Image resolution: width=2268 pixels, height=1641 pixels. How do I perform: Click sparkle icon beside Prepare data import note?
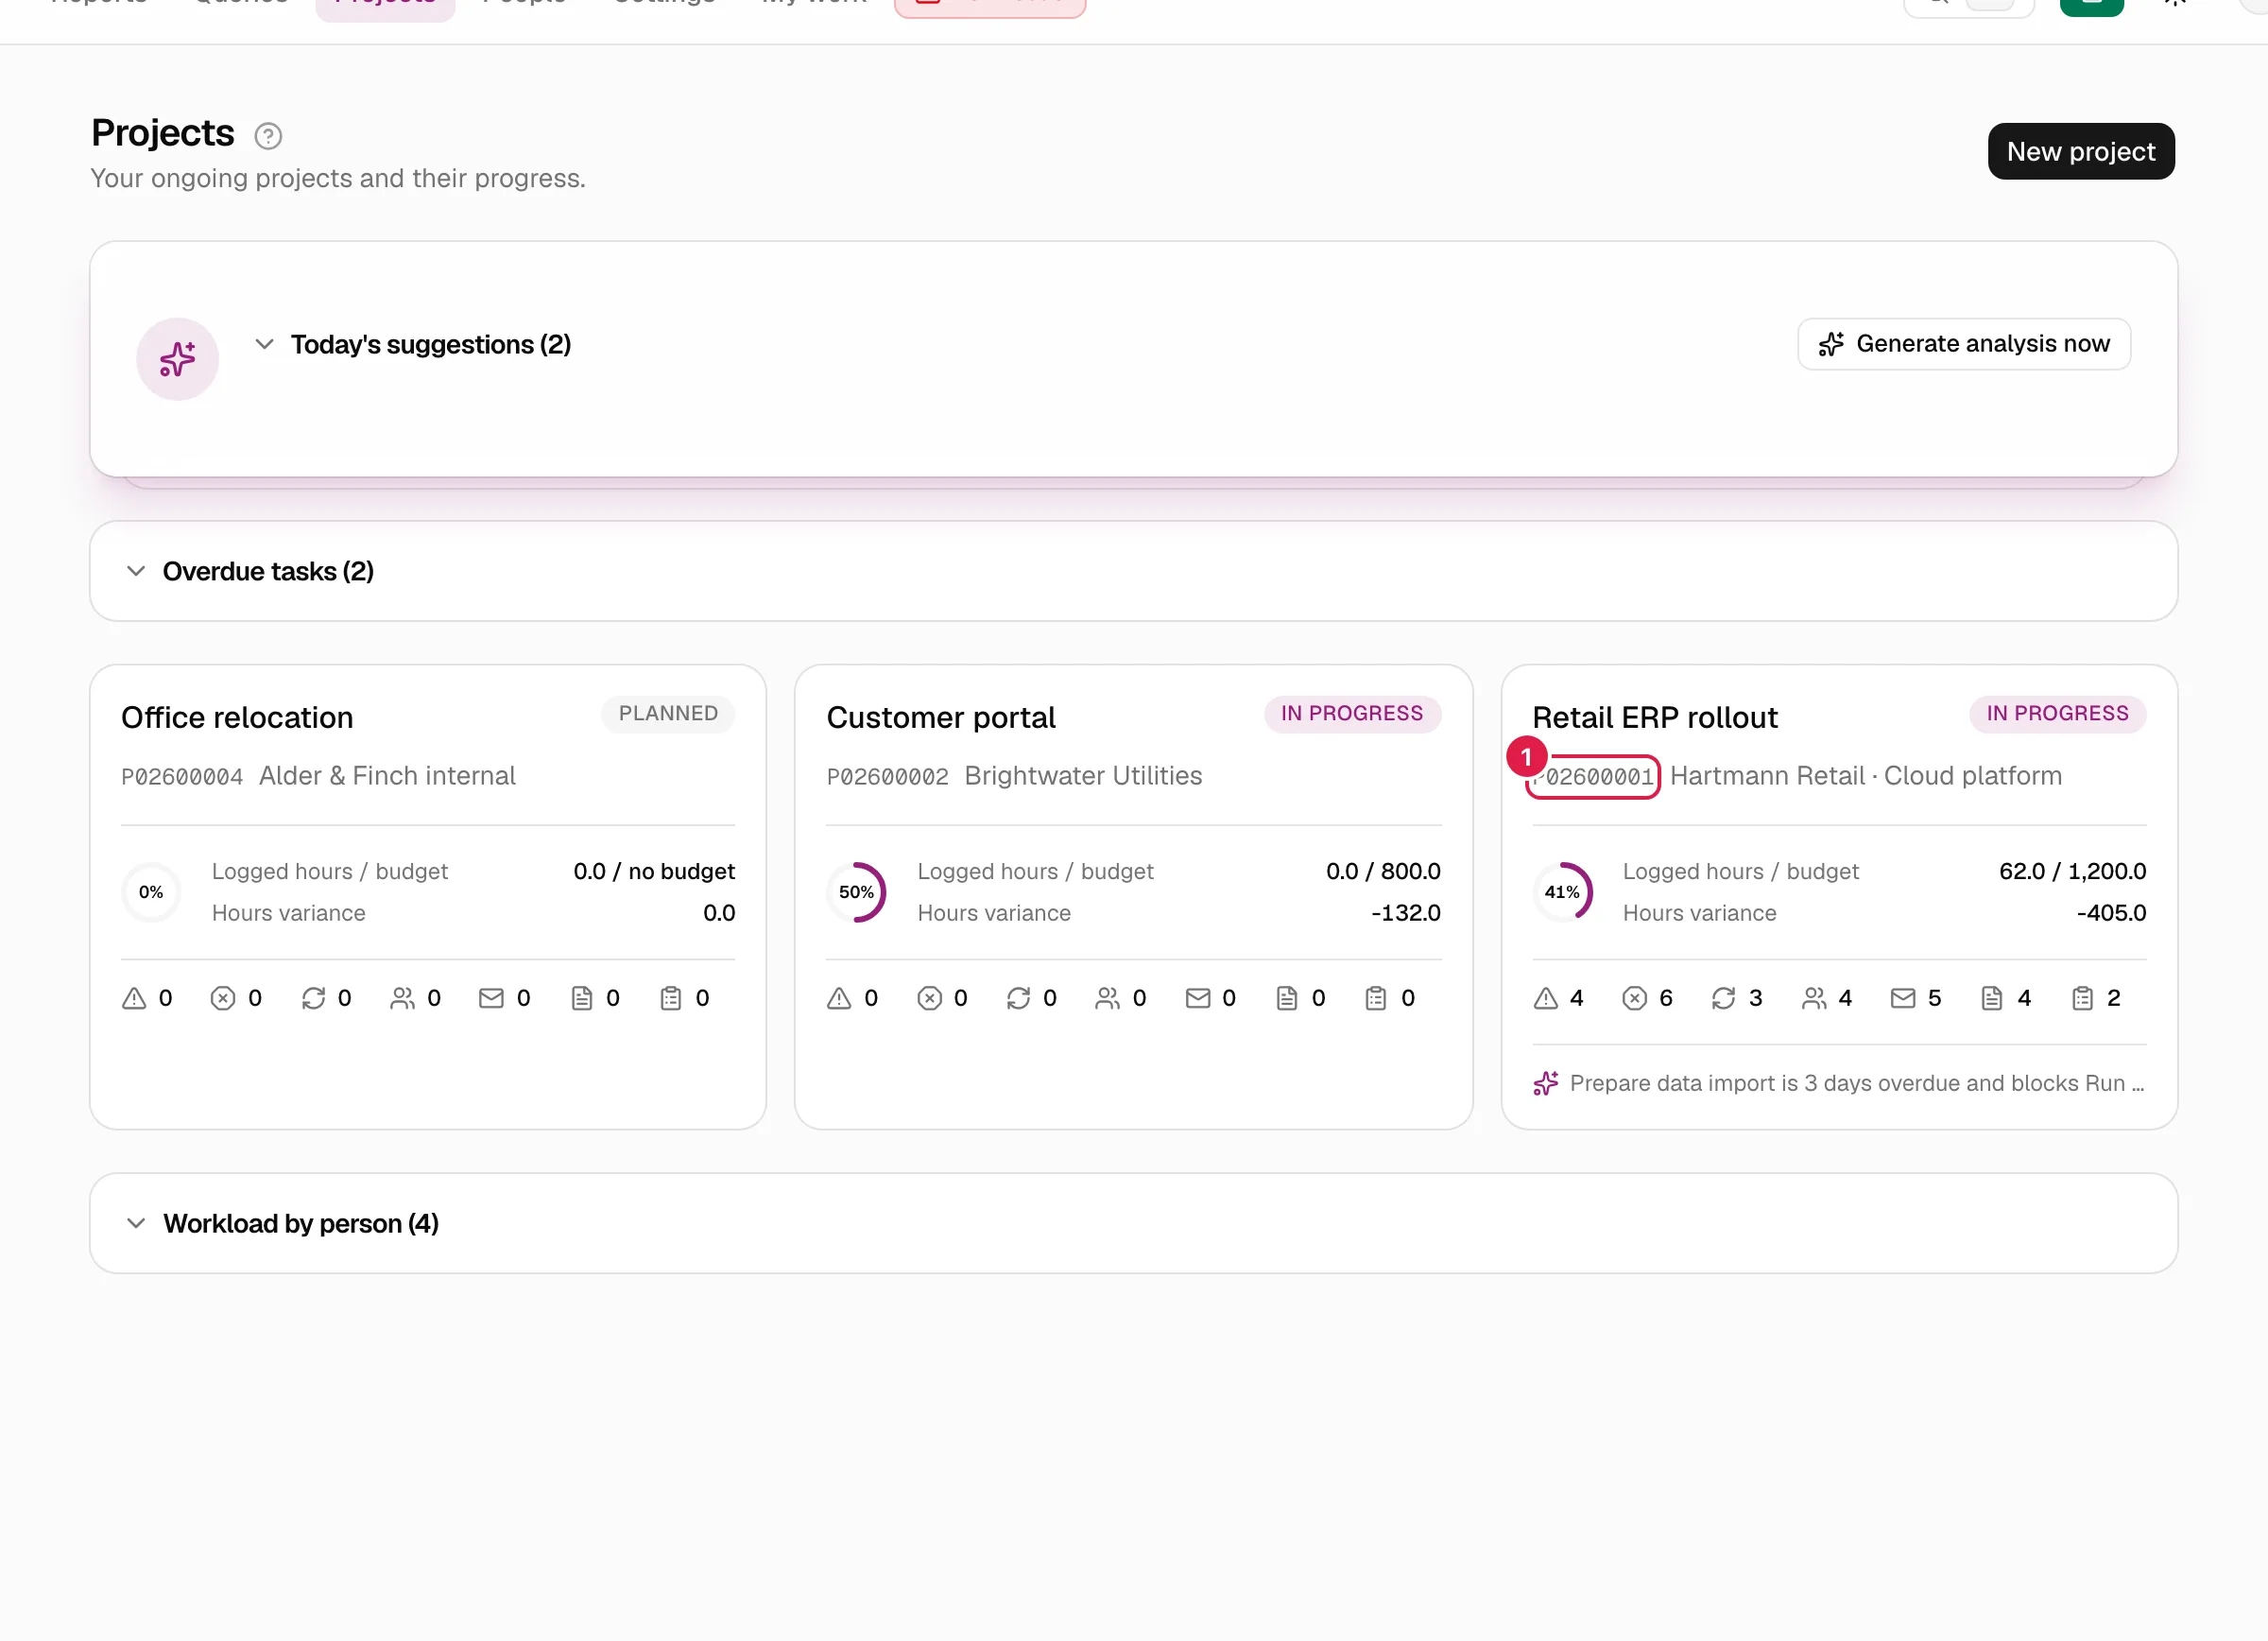1546,1083
